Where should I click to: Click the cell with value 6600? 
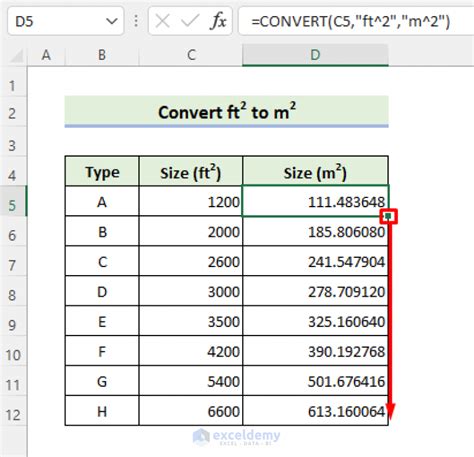(x=191, y=411)
